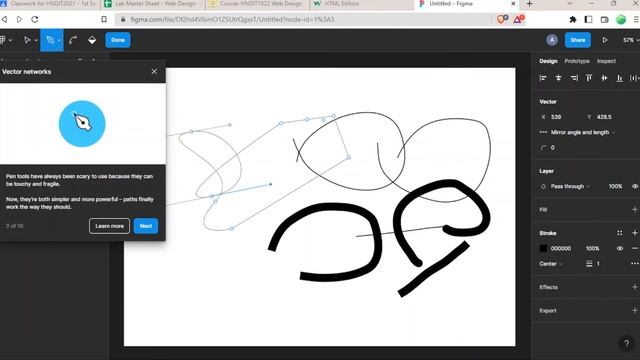Click the stroke opacity 100% value
Image resolution: width=640 pixels, height=360 pixels.
pos(593,249)
